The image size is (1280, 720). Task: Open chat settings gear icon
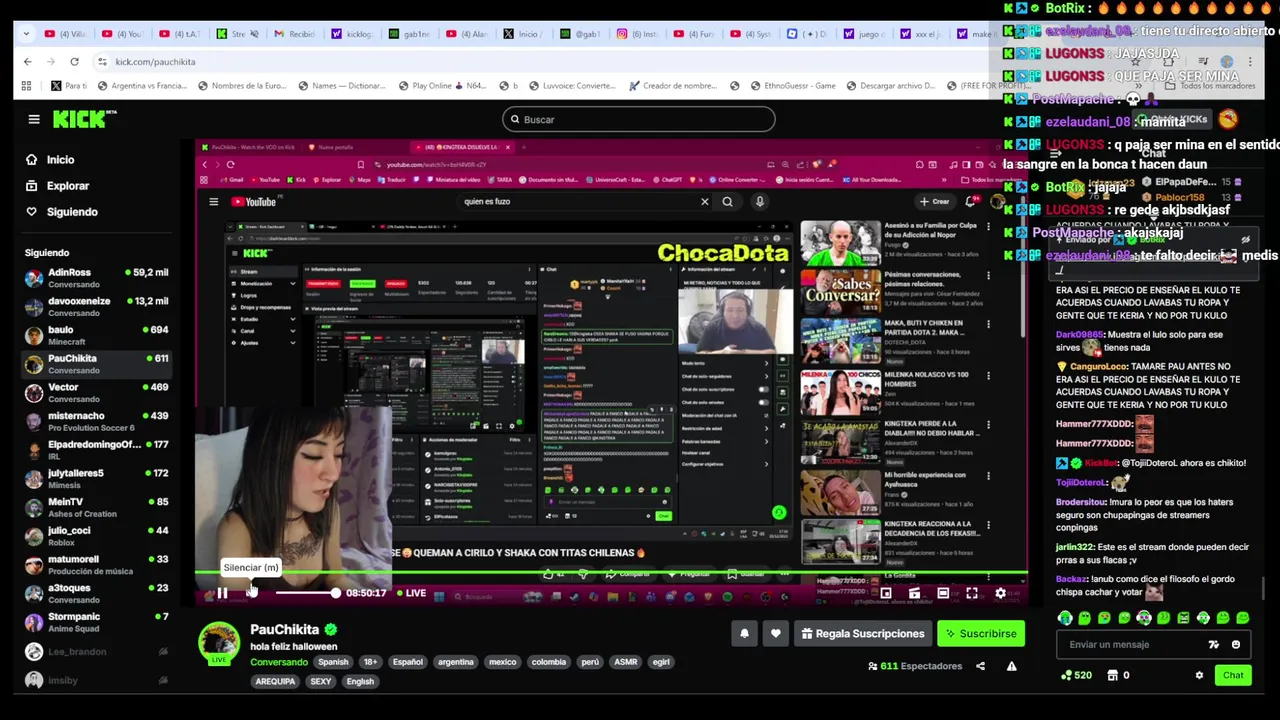1199,675
